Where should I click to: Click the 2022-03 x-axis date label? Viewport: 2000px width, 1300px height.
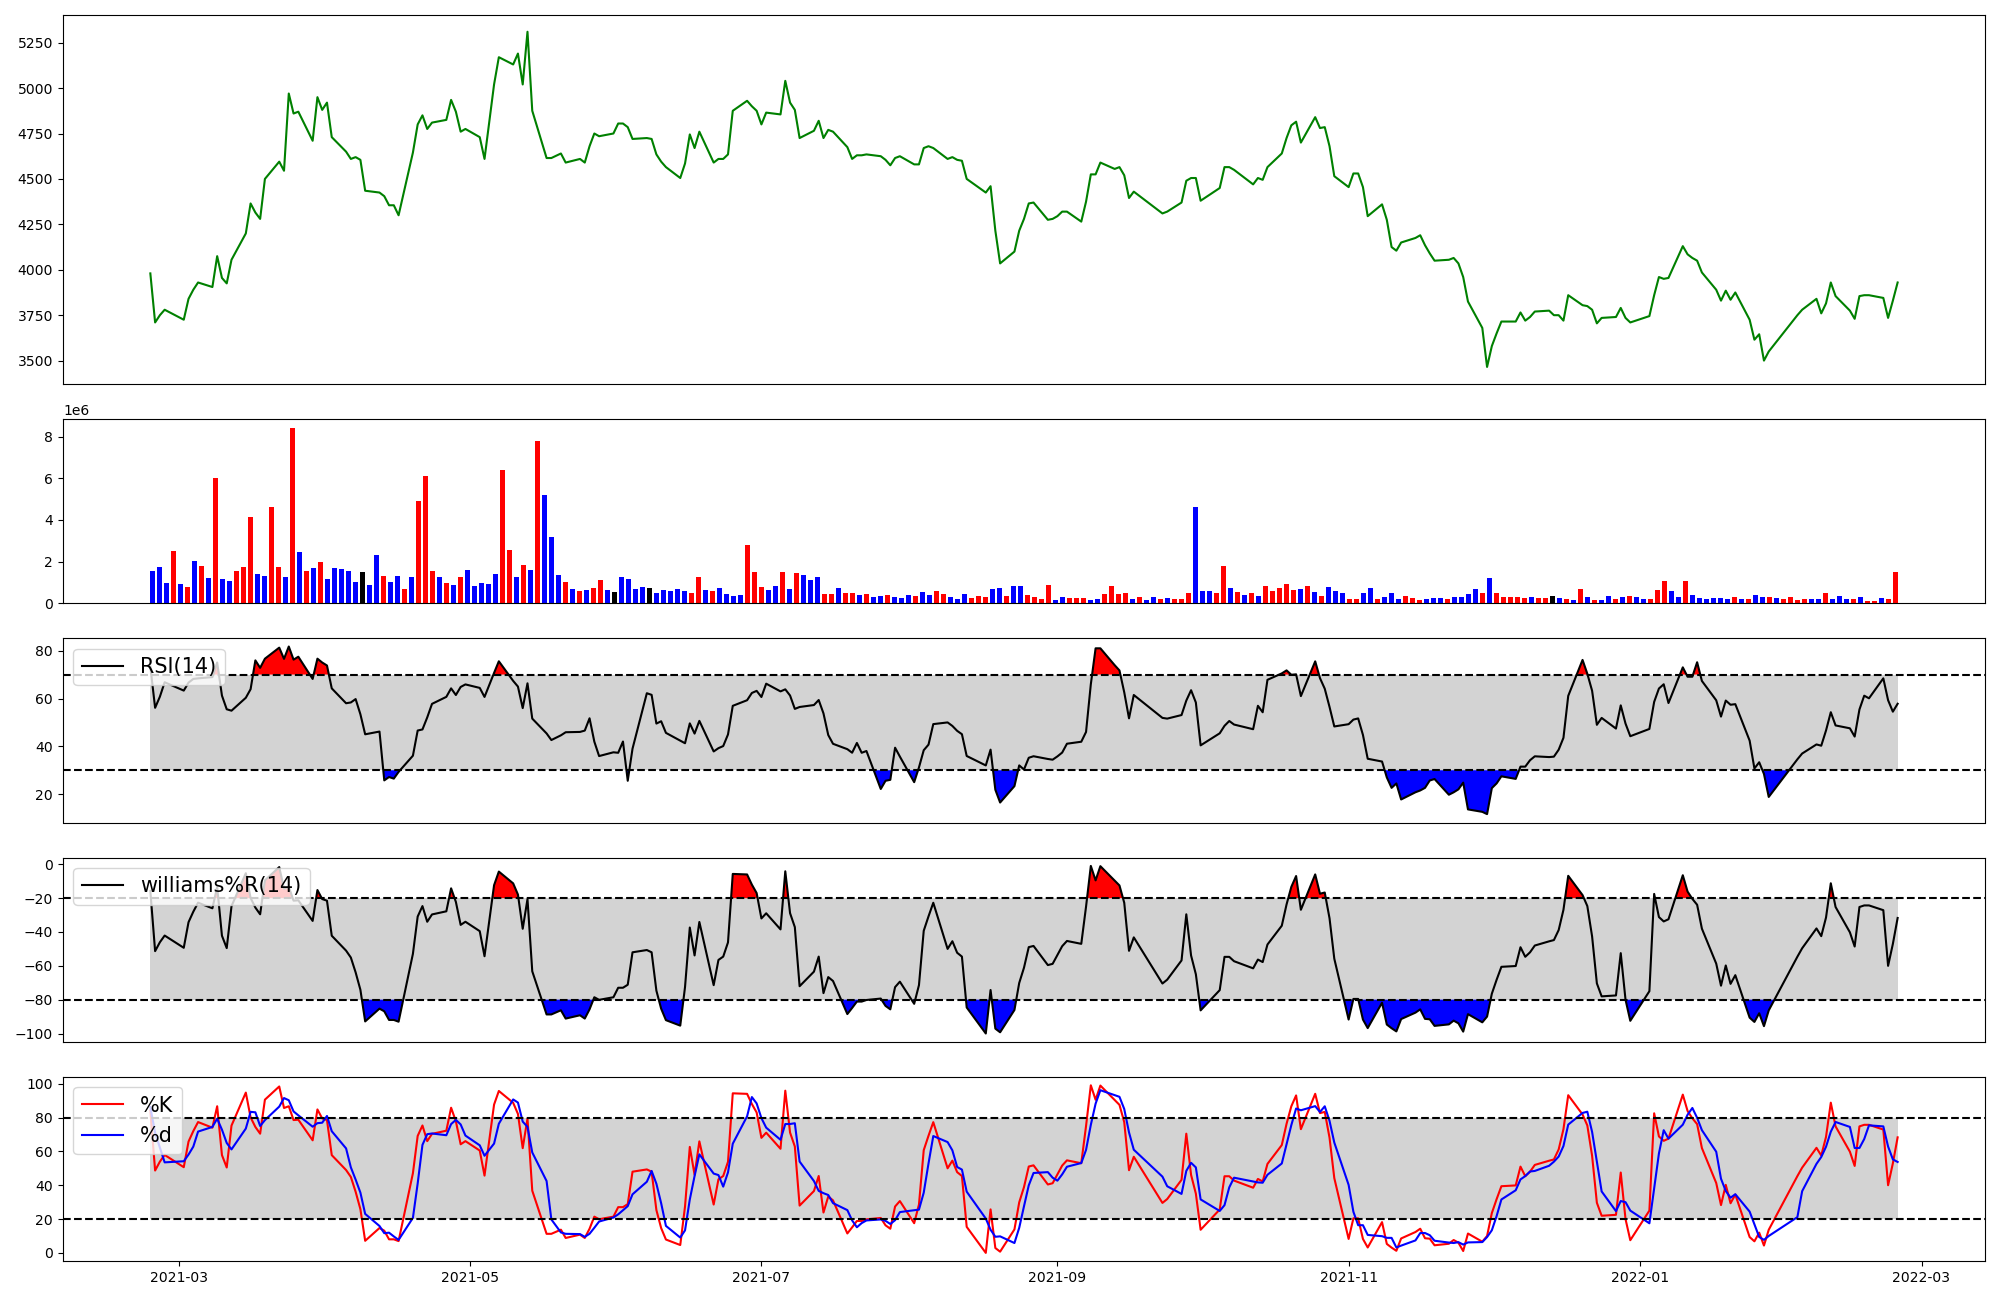point(1922,1276)
